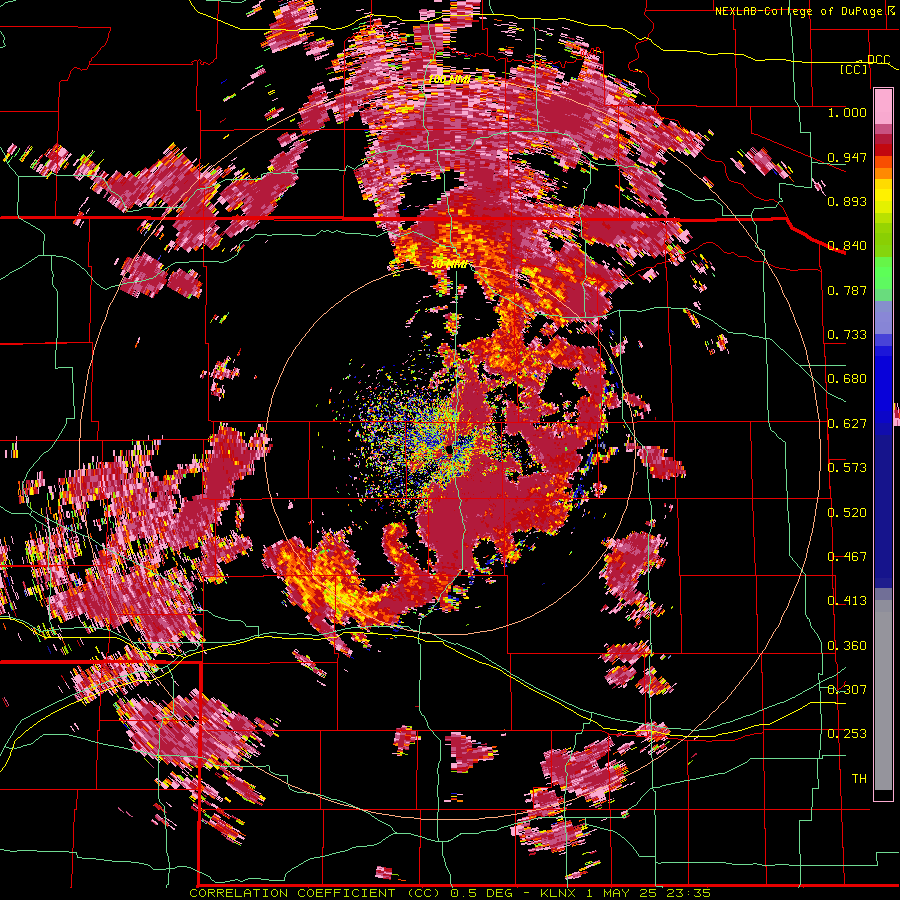Select the 0.413 scale value
The width and height of the screenshot is (900, 900).
click(847, 601)
